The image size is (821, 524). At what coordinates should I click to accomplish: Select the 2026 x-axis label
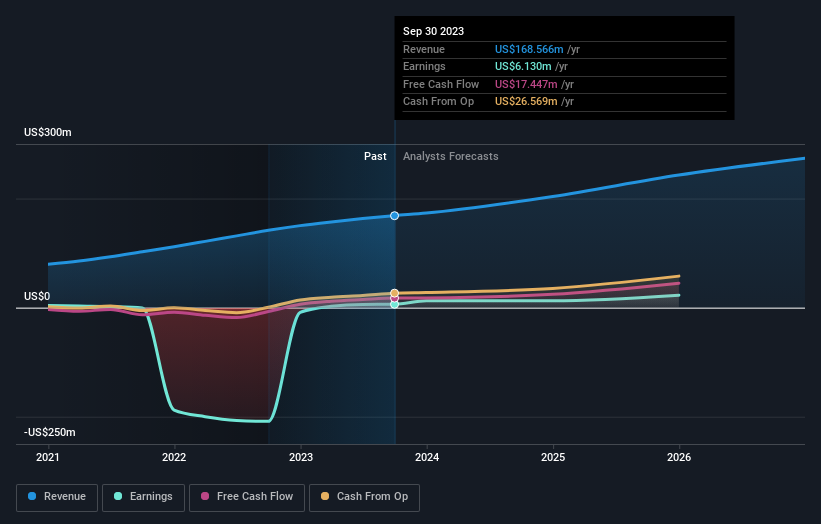pyautogui.click(x=679, y=457)
